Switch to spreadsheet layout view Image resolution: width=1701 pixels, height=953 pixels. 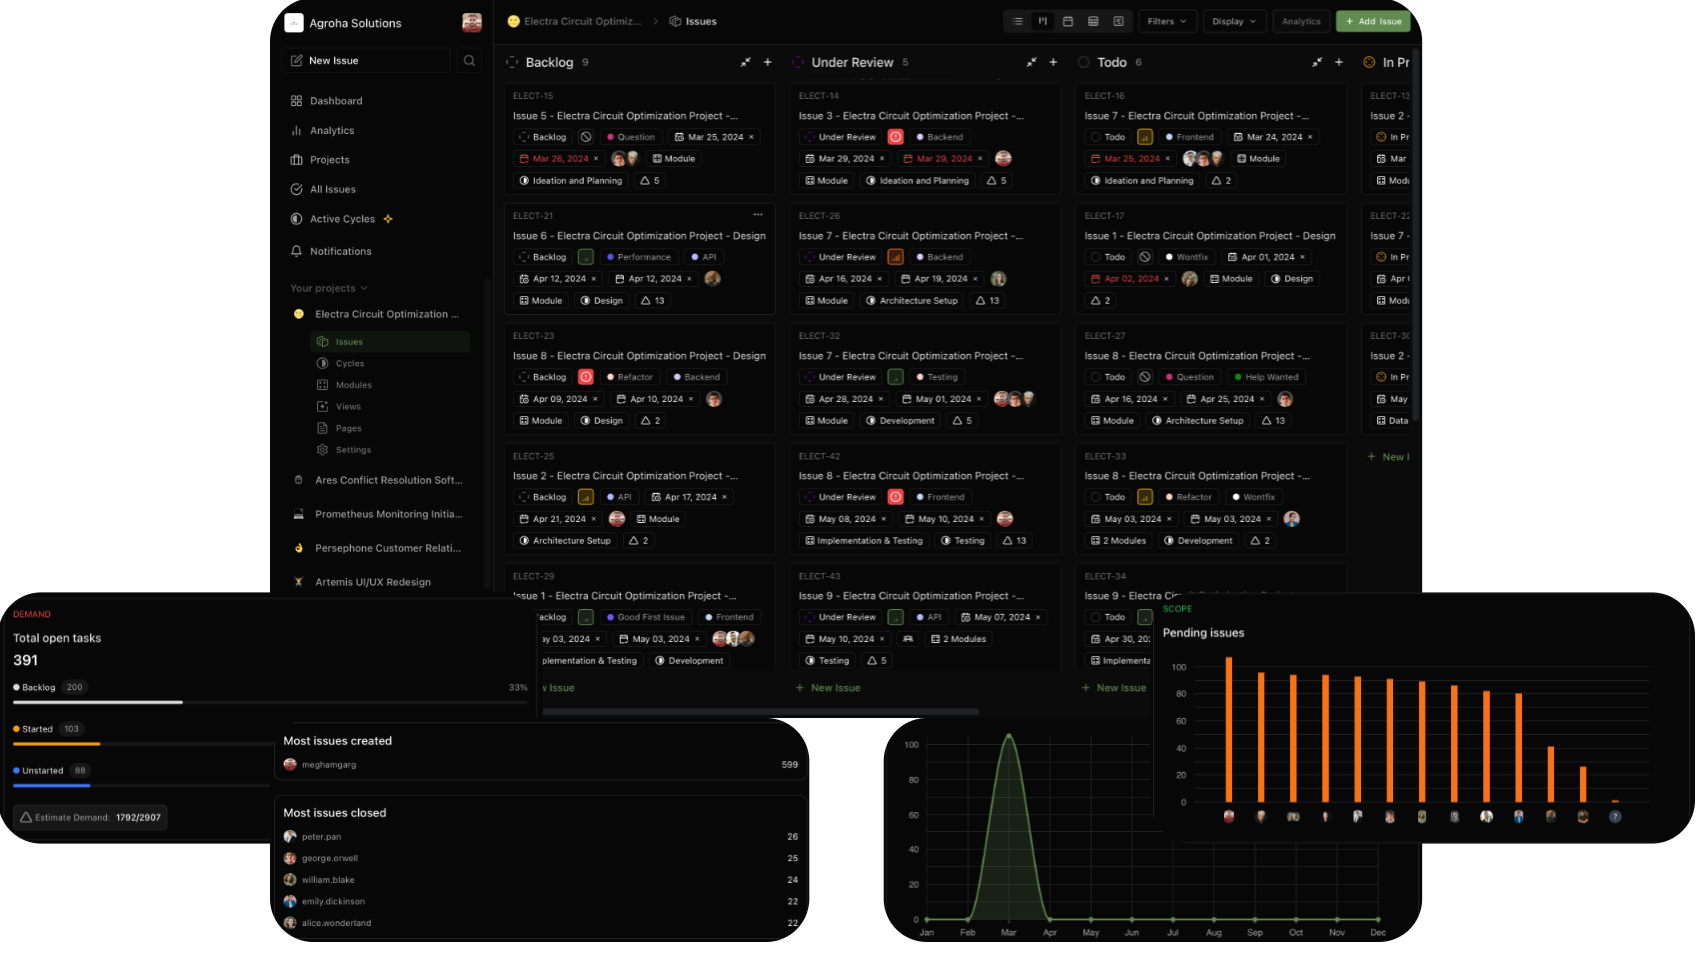1093,21
